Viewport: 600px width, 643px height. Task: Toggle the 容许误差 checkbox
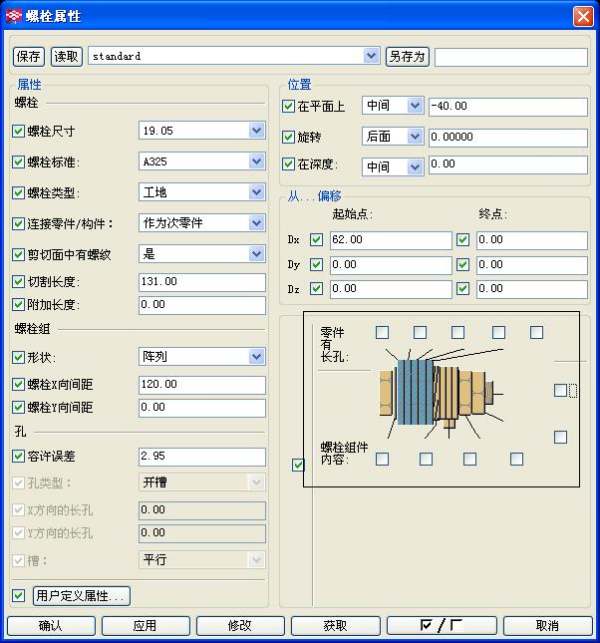18,456
